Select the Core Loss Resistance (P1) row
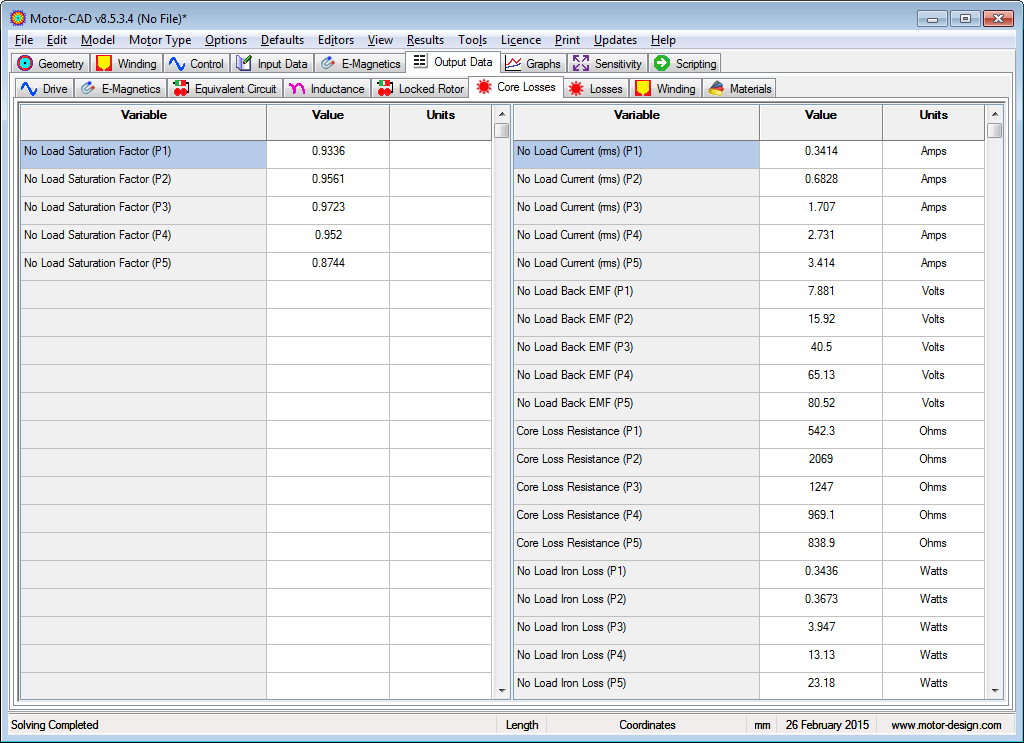1024x743 pixels. click(749, 435)
